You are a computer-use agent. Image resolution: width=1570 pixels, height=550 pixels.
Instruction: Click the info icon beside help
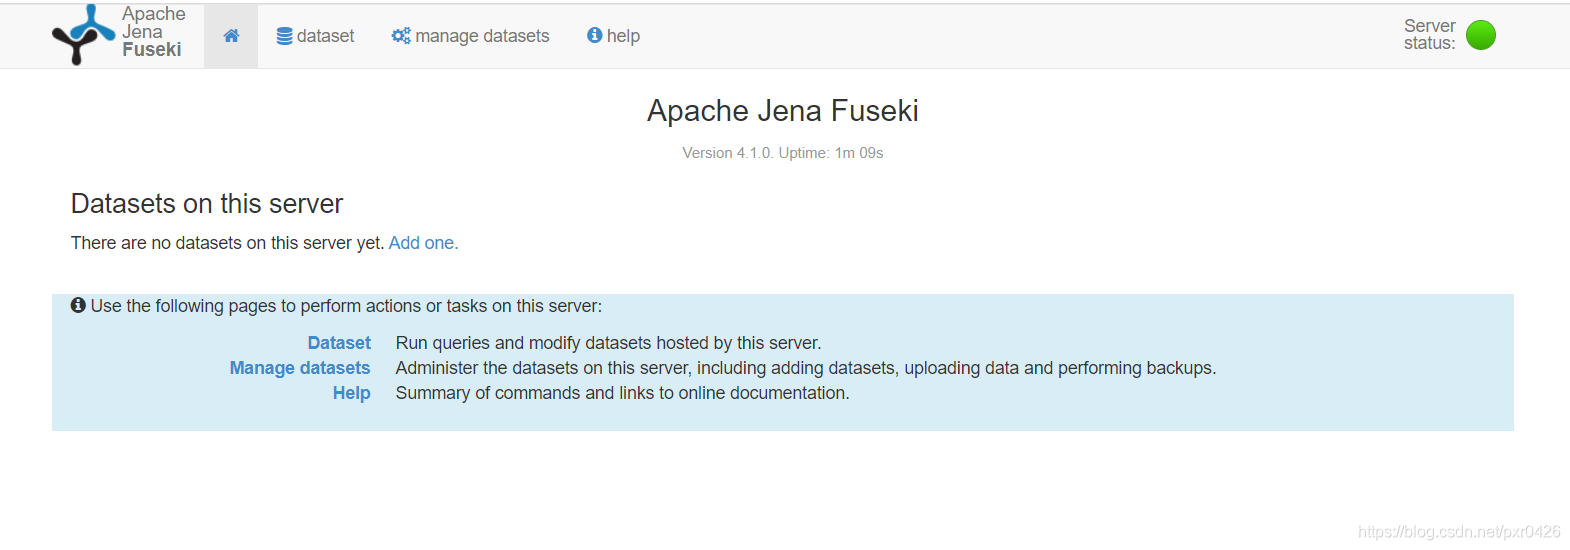point(595,36)
